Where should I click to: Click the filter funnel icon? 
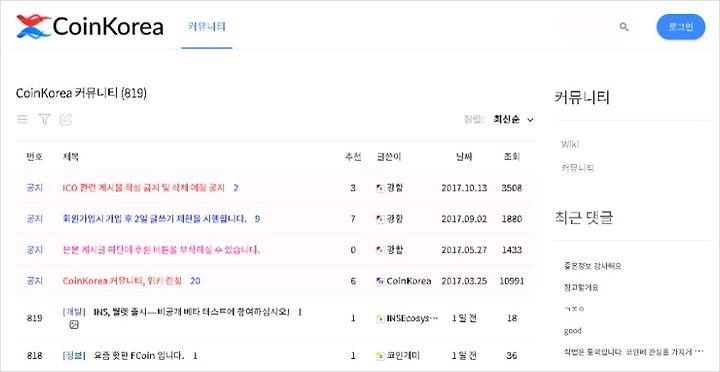click(x=44, y=119)
